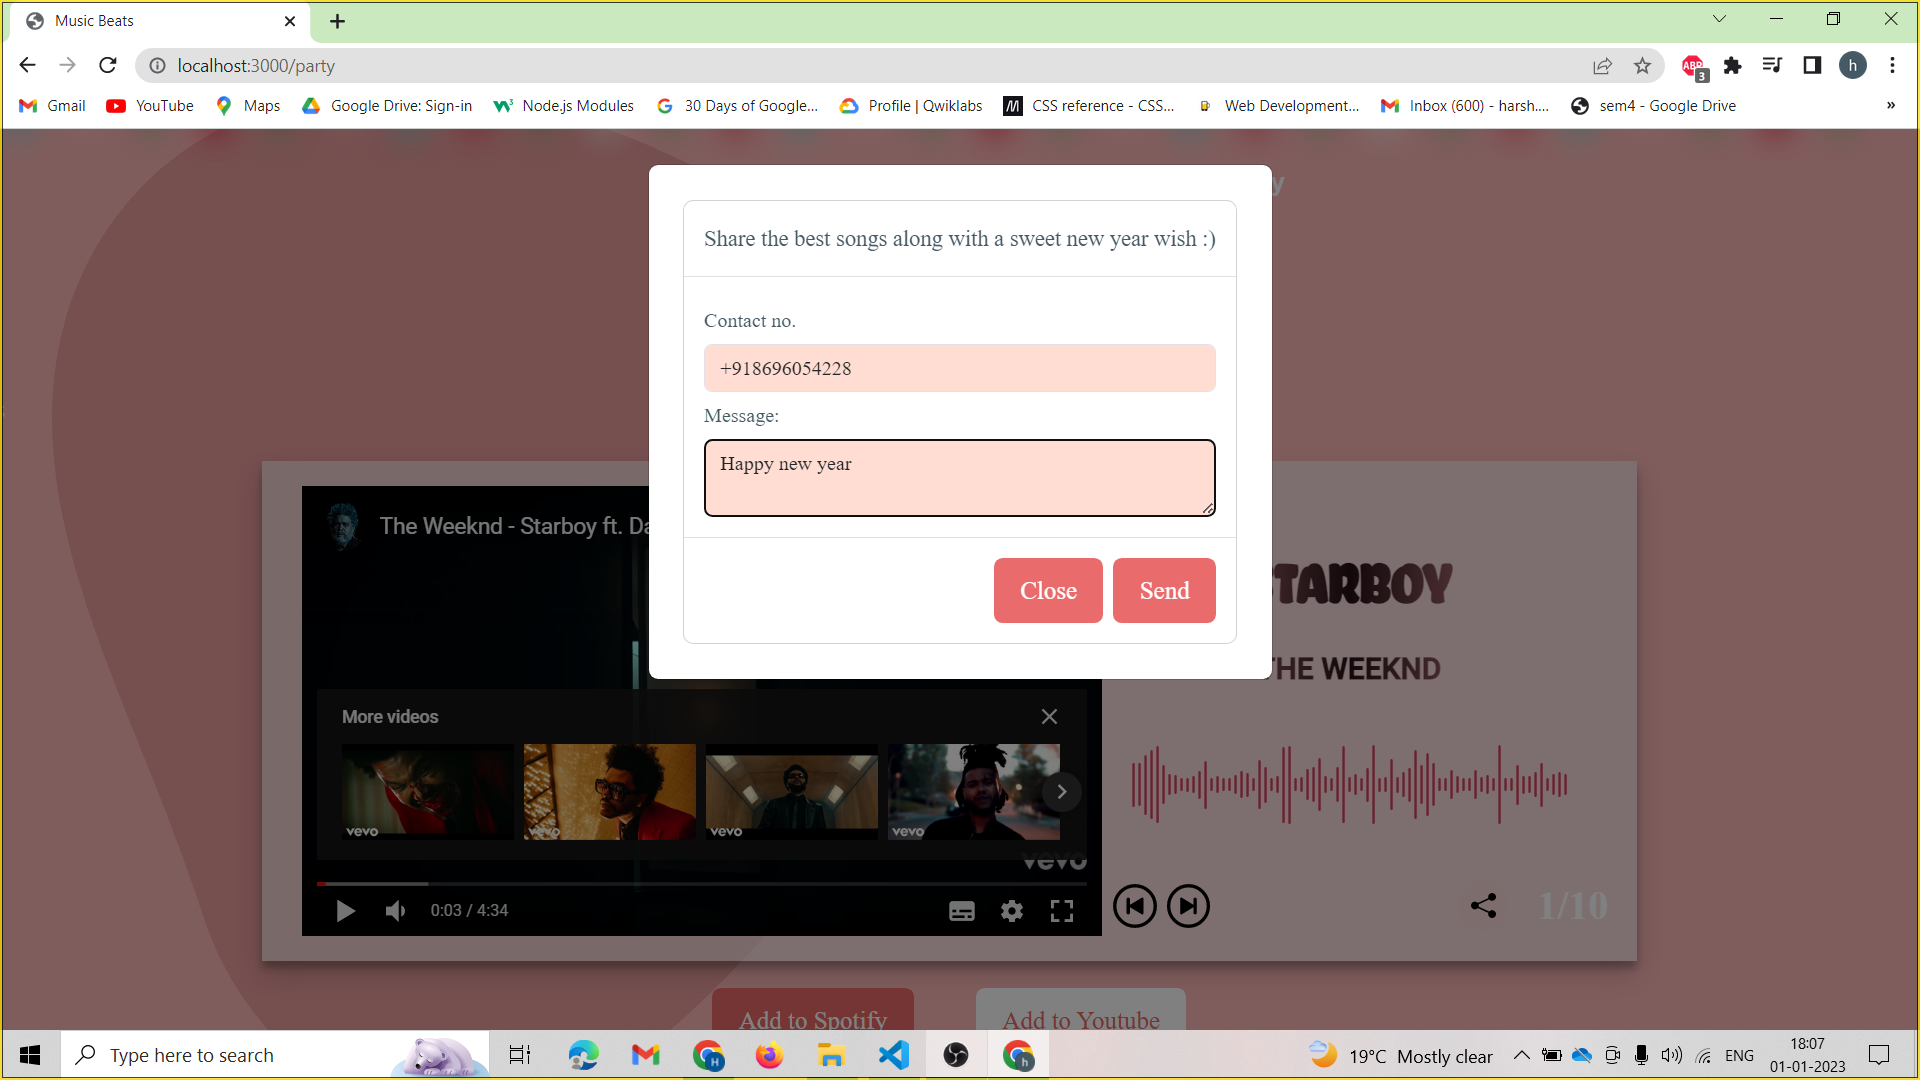This screenshot has width=1920, height=1080.
Task: Open the YouTube bookmark
Action: (151, 106)
